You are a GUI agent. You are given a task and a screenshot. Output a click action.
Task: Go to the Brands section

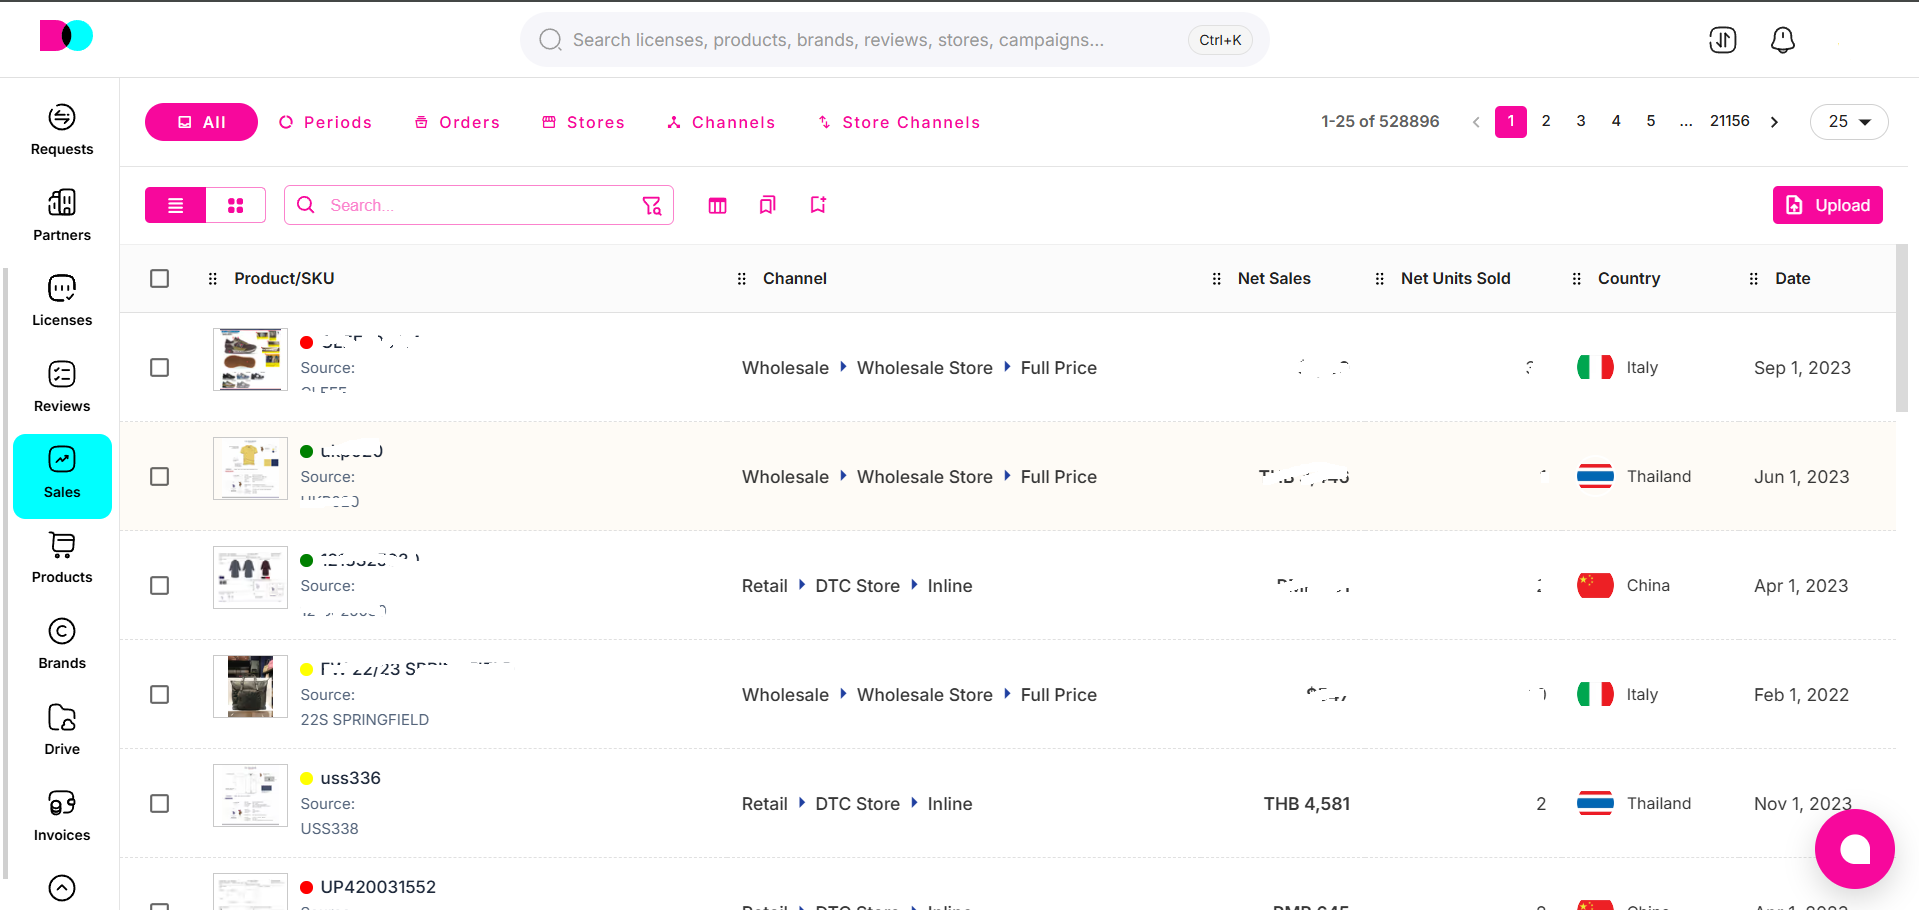62,644
